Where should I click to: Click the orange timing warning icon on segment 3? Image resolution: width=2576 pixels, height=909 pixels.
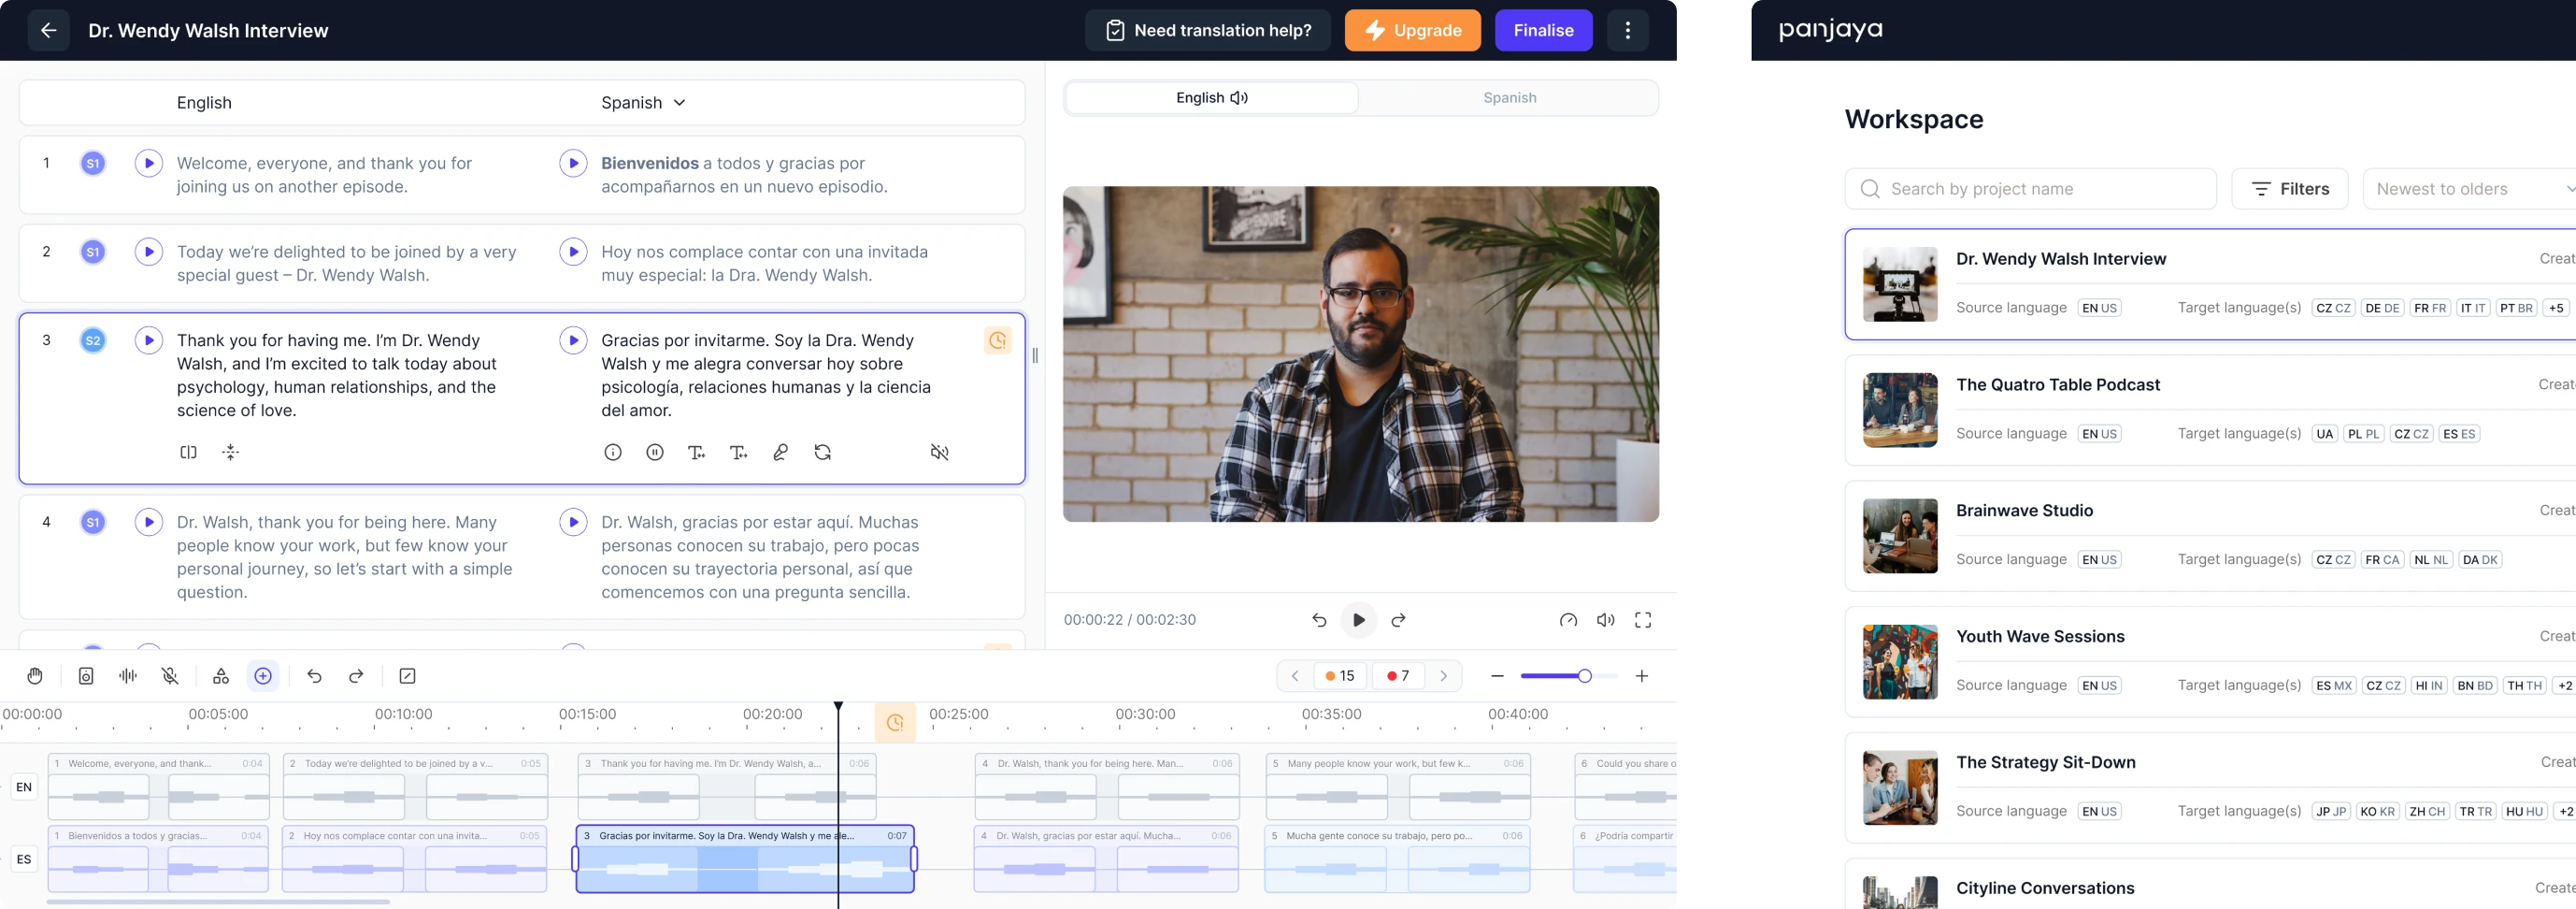pos(997,341)
